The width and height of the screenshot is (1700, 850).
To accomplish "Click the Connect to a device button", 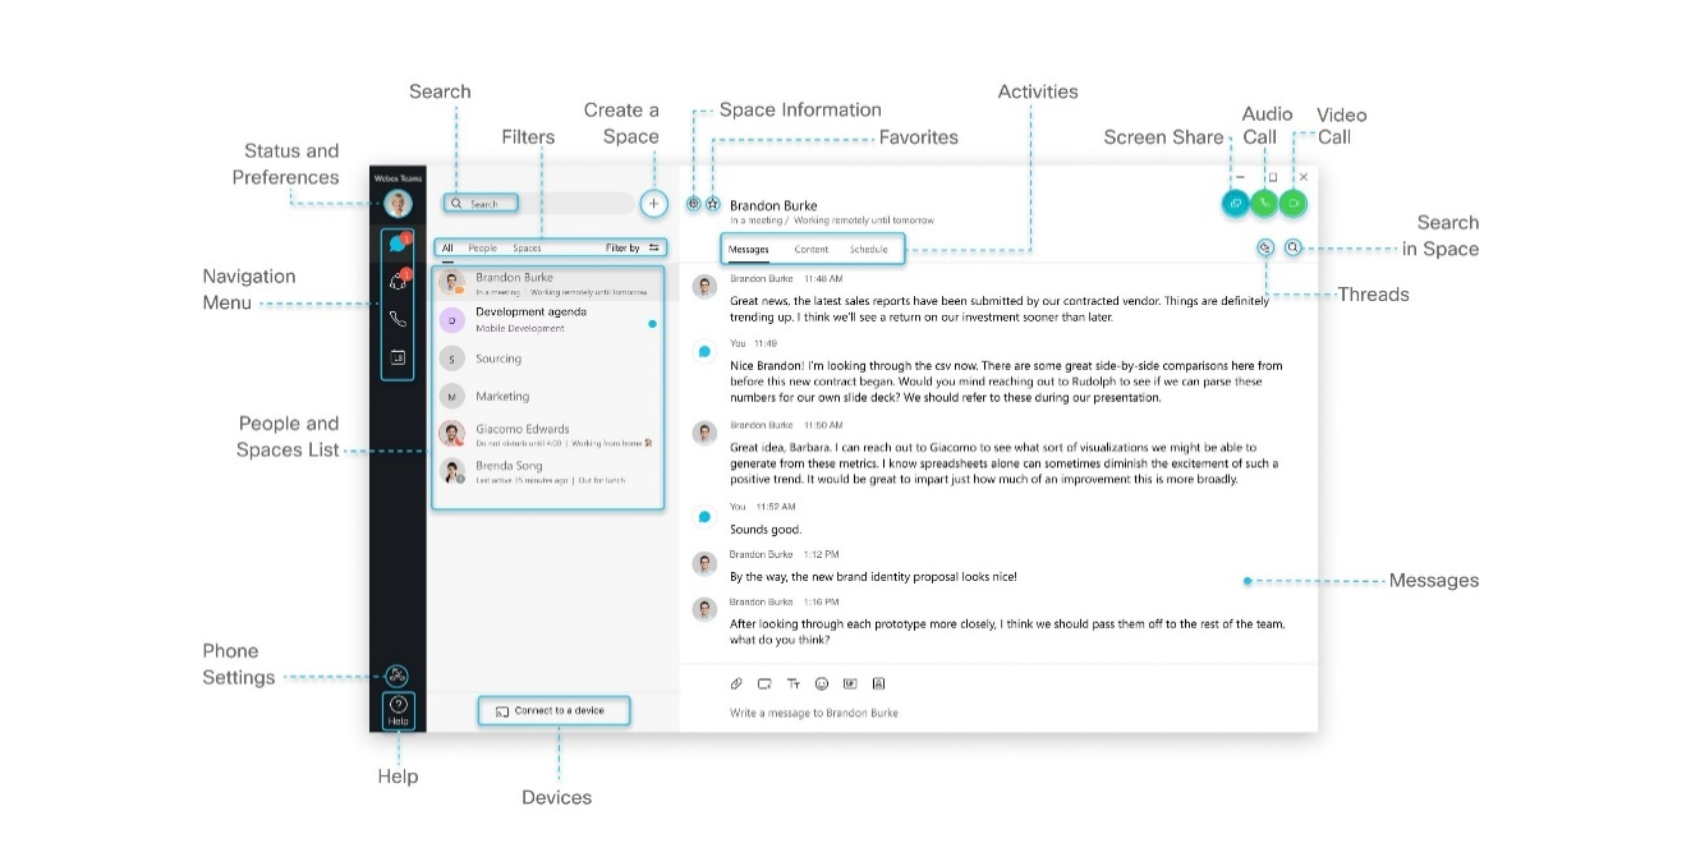I will [554, 711].
